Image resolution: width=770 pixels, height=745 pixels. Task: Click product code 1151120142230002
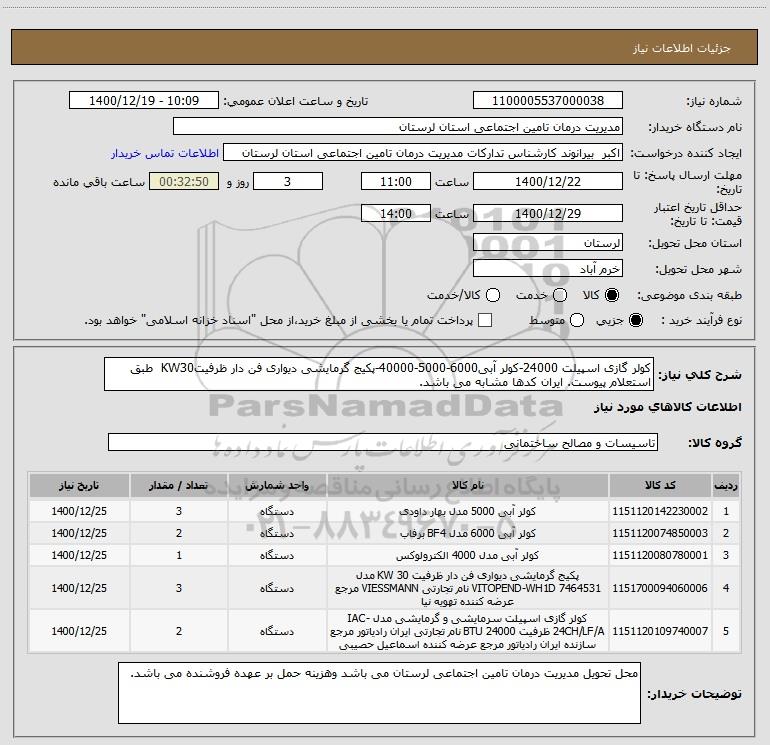660,511
